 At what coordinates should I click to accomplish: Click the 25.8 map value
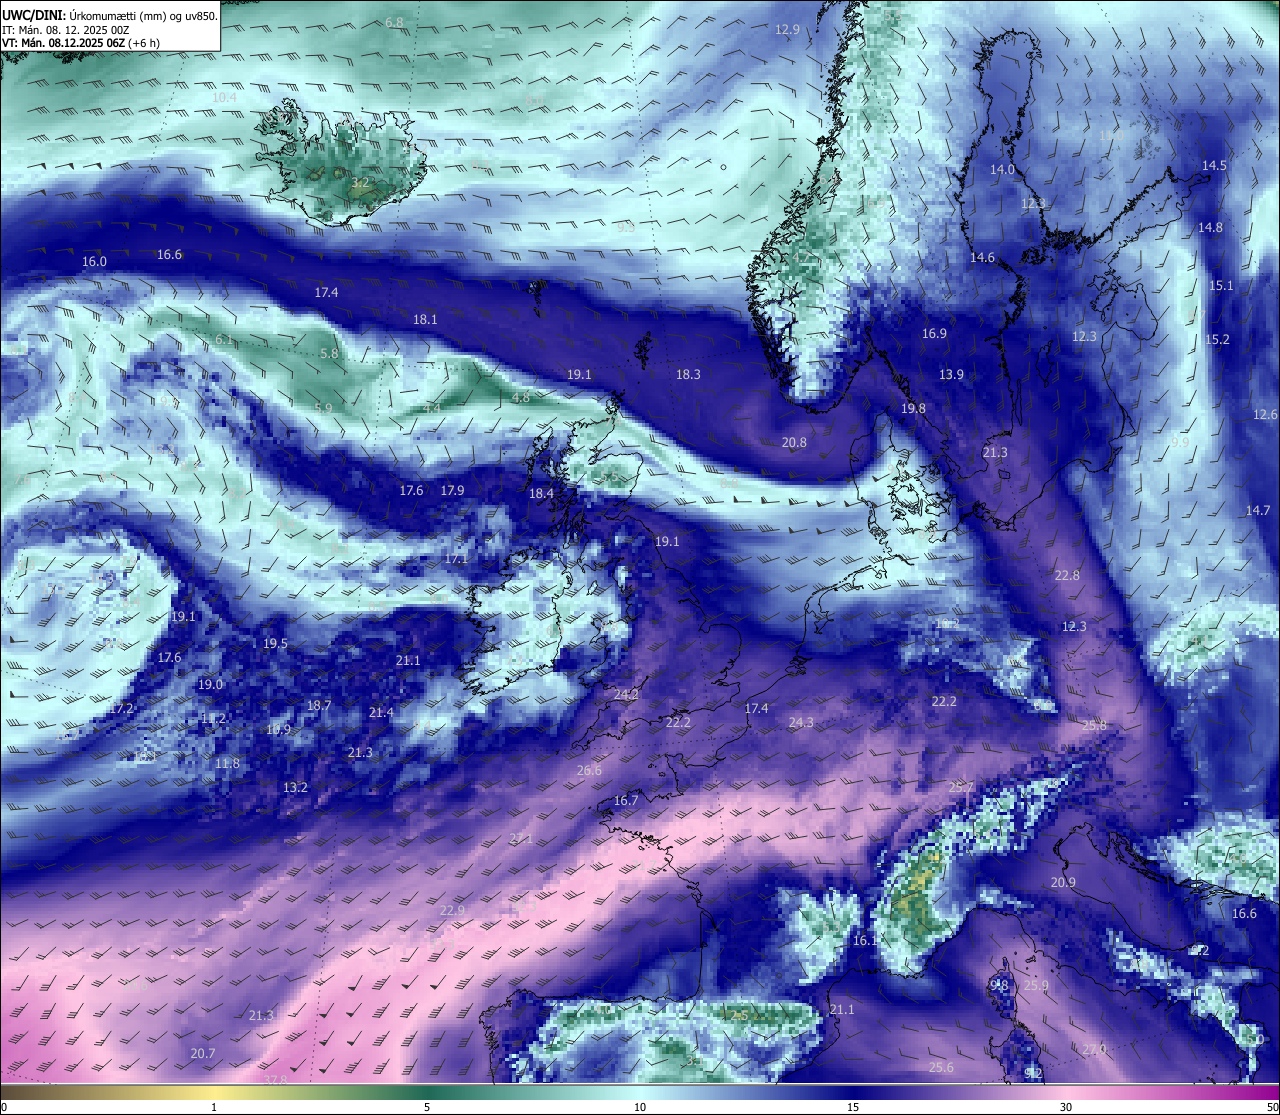[x=1095, y=725]
